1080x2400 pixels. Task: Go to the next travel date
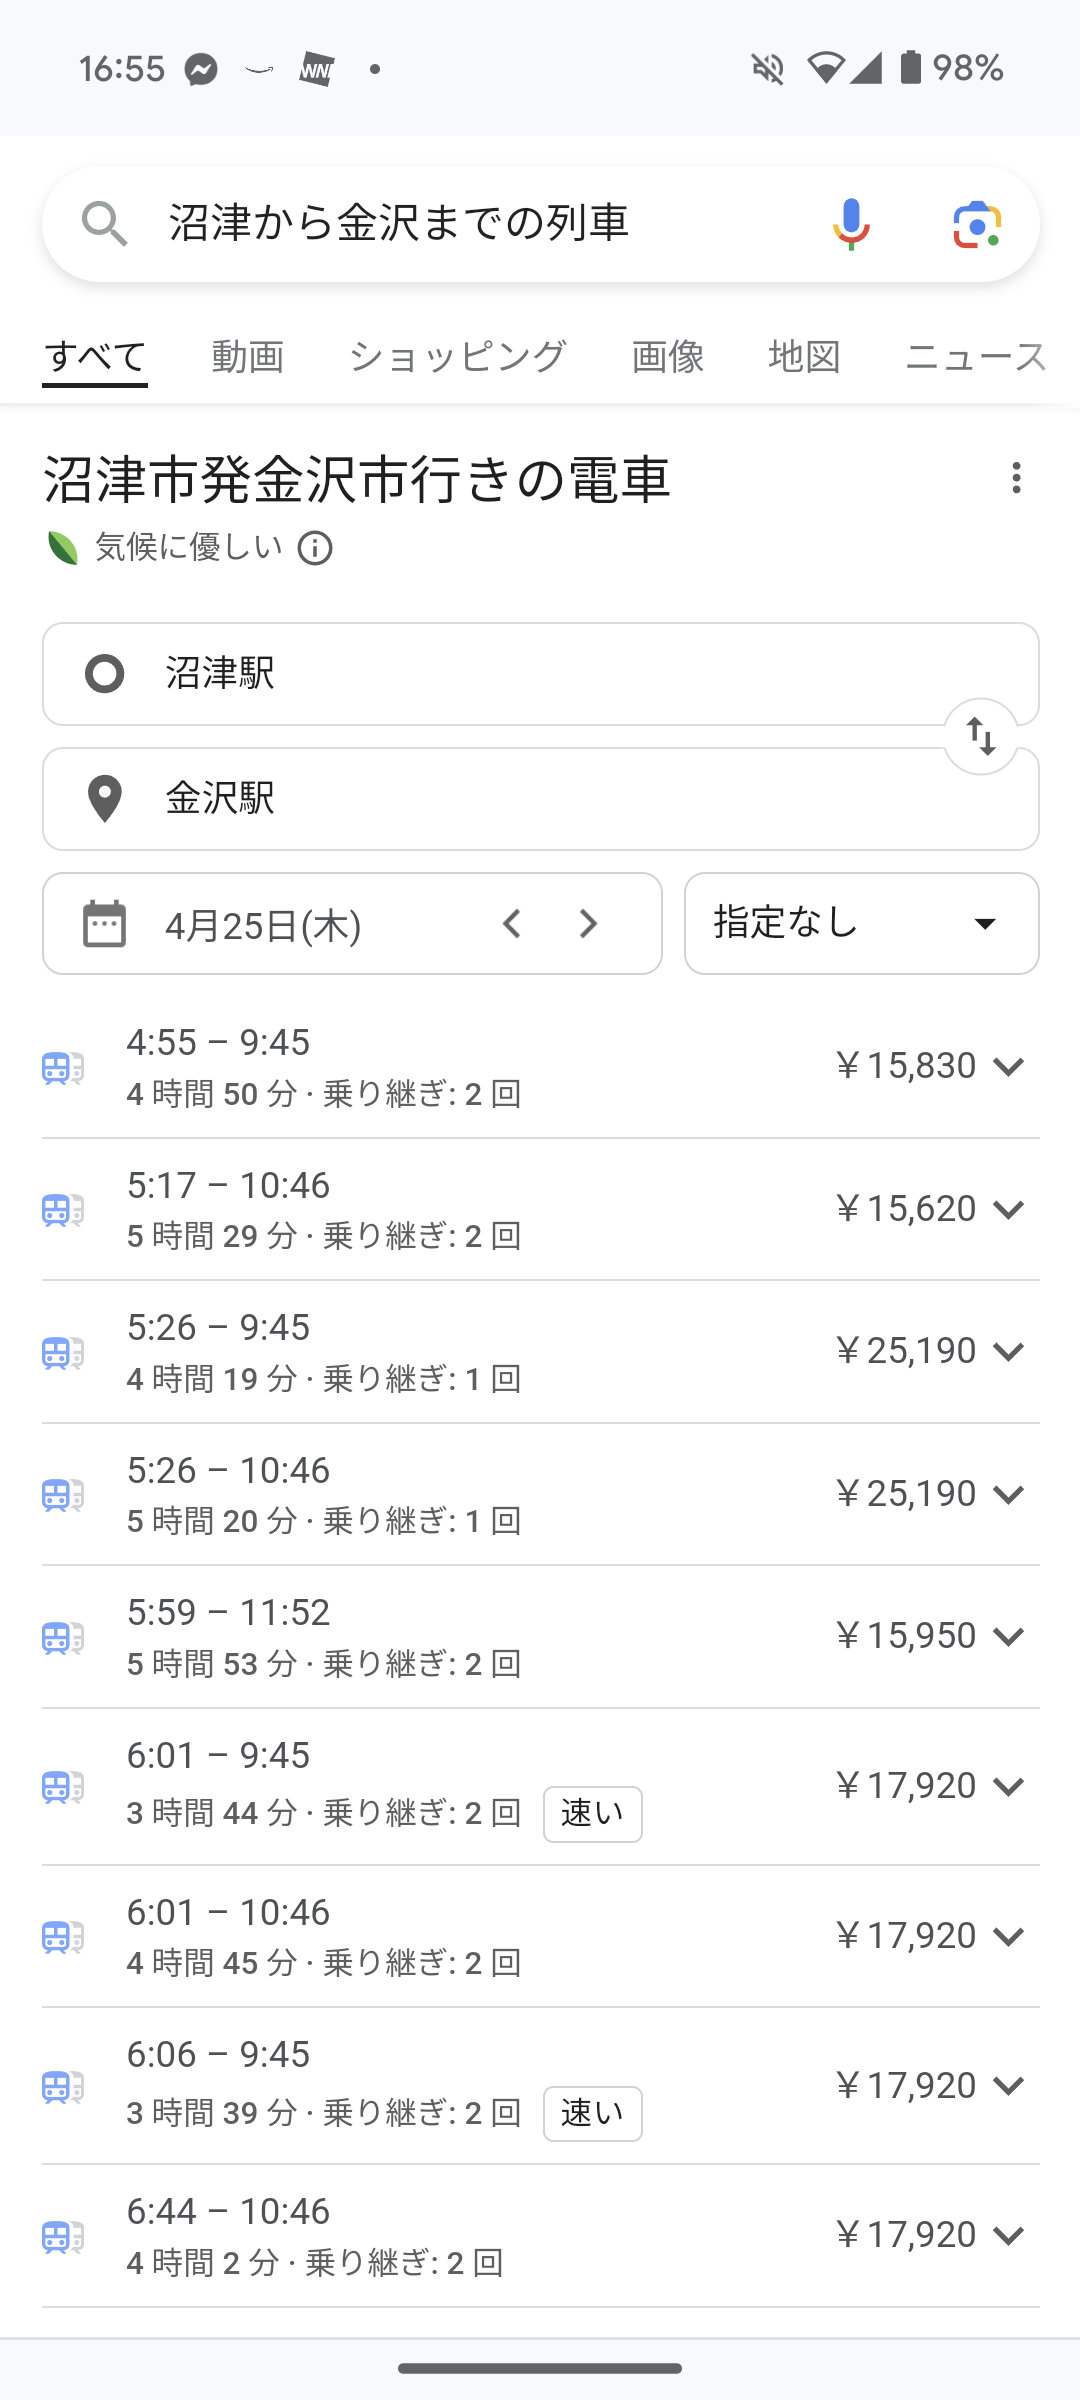pyautogui.click(x=589, y=924)
